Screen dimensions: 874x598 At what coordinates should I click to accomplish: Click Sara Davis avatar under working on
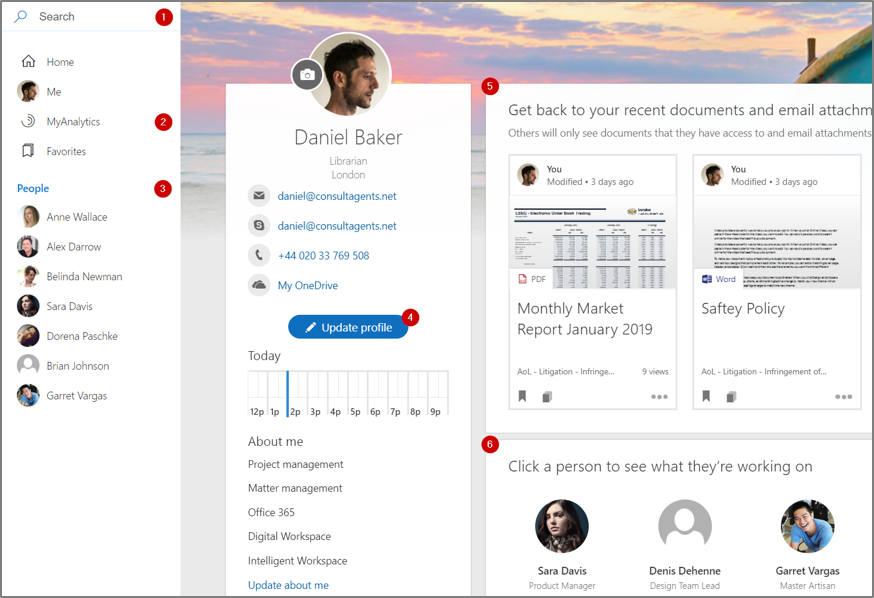[562, 527]
